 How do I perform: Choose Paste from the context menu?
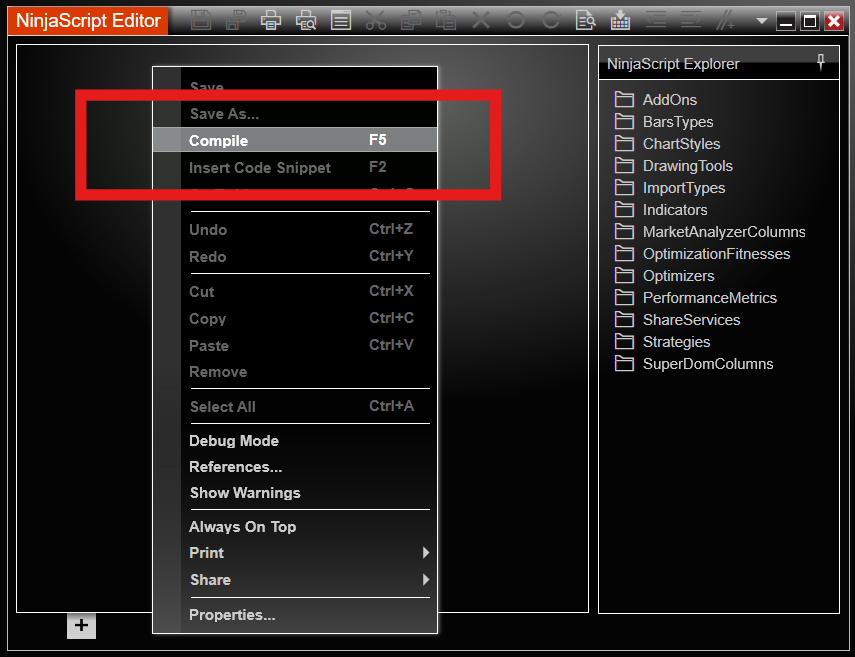(295, 345)
